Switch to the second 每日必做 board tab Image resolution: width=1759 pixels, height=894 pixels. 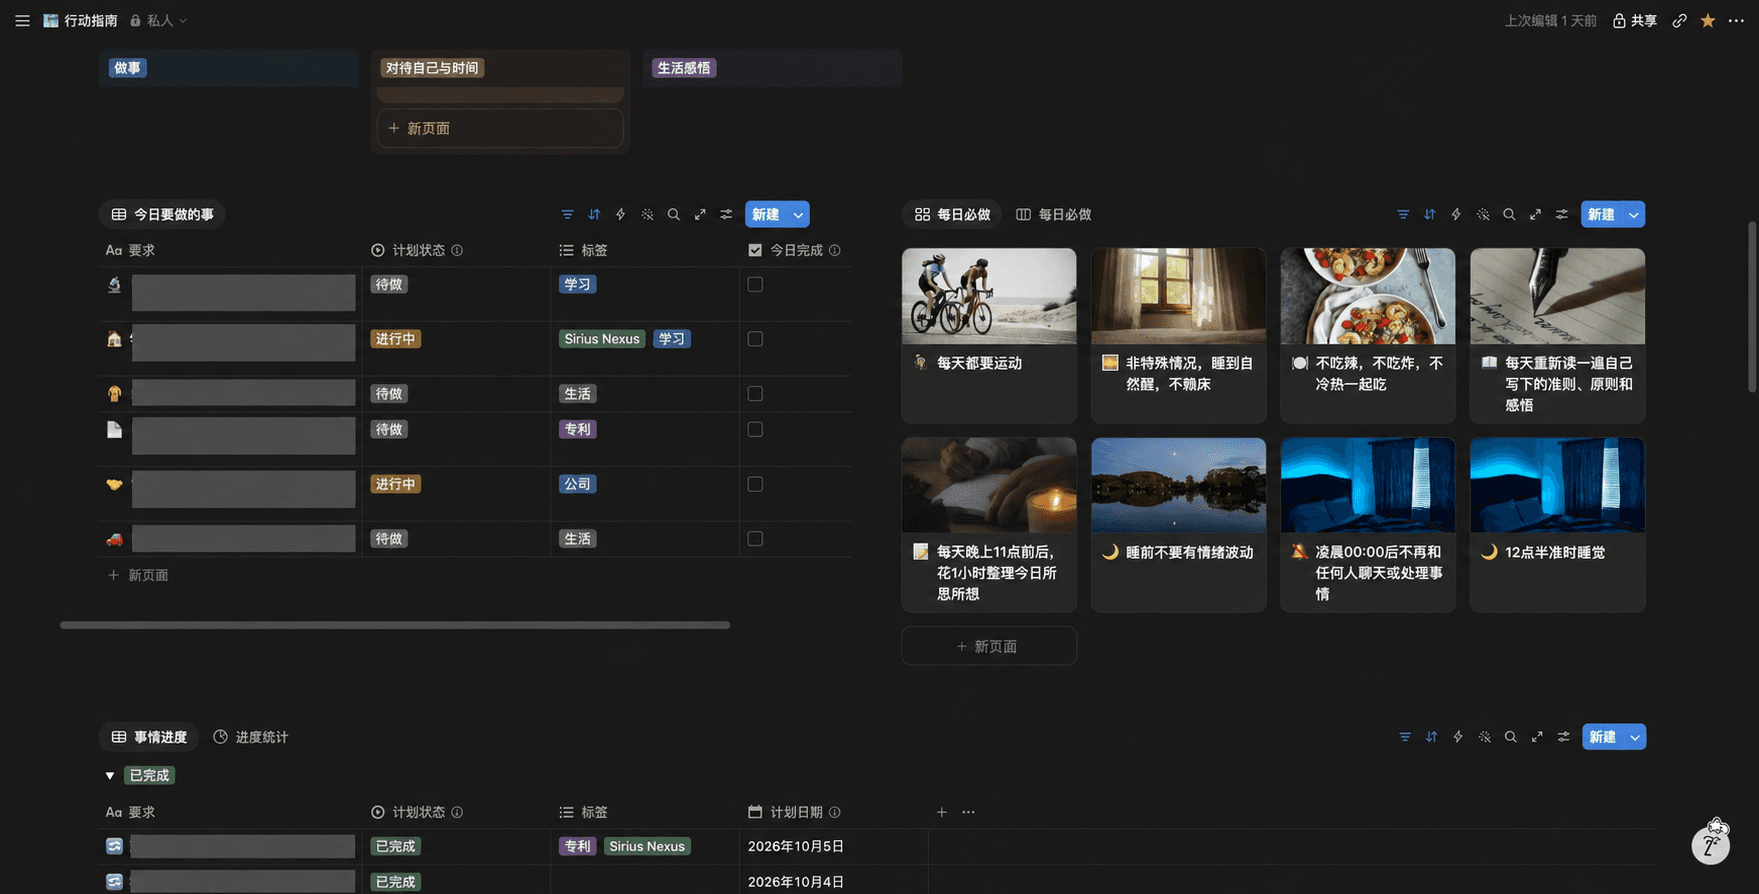(x=1054, y=214)
